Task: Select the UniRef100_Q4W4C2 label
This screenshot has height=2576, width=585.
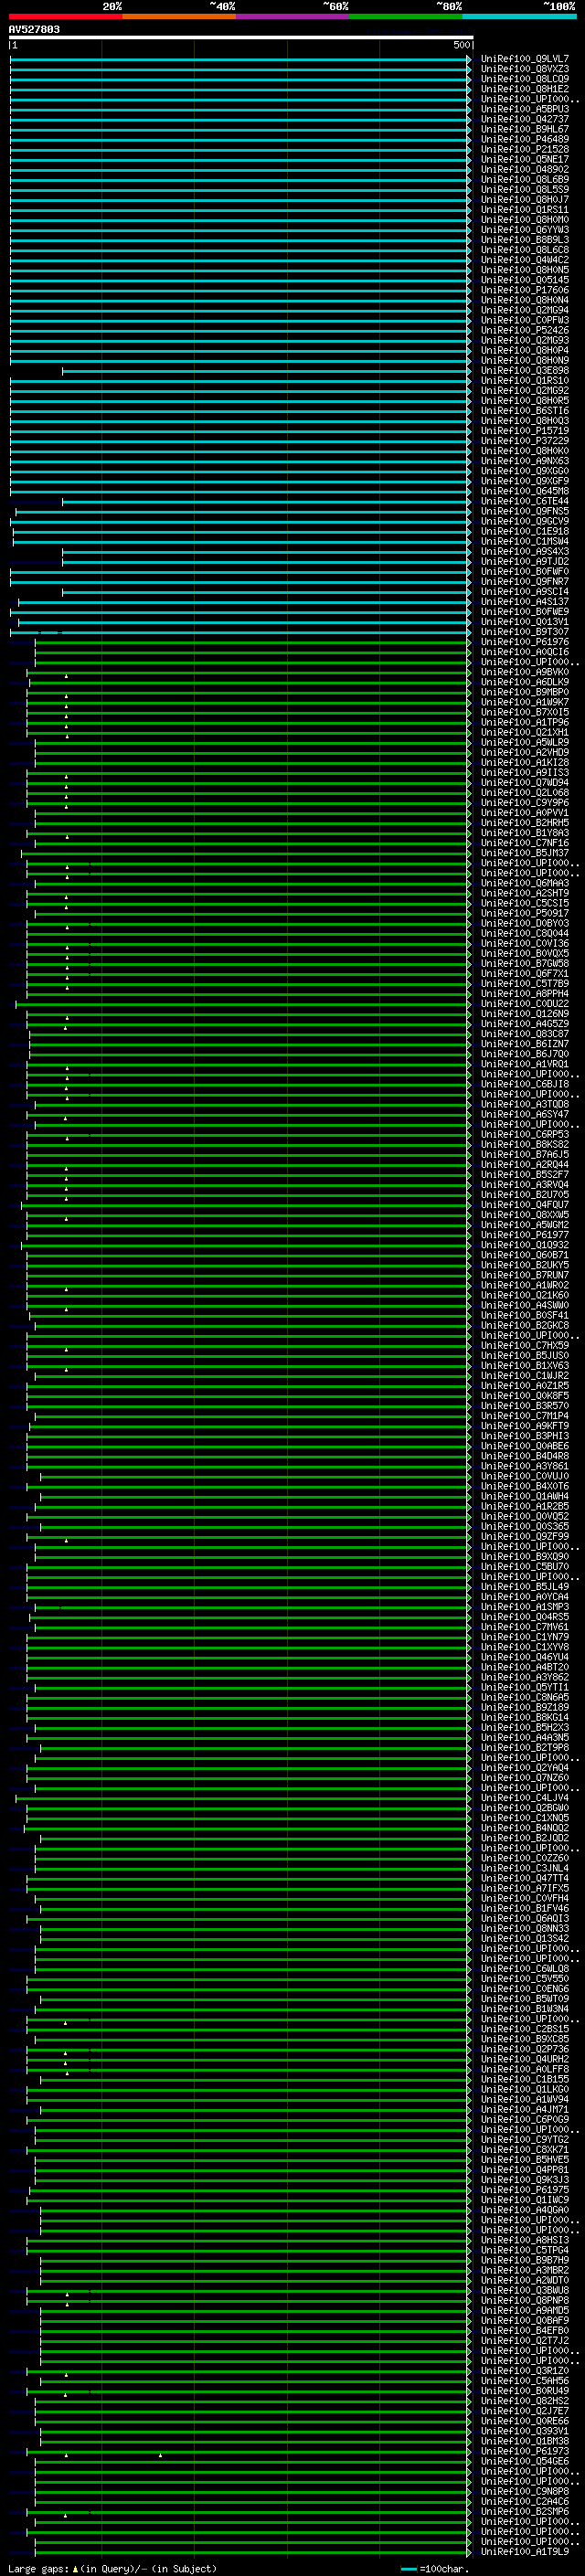Action: click(525, 261)
